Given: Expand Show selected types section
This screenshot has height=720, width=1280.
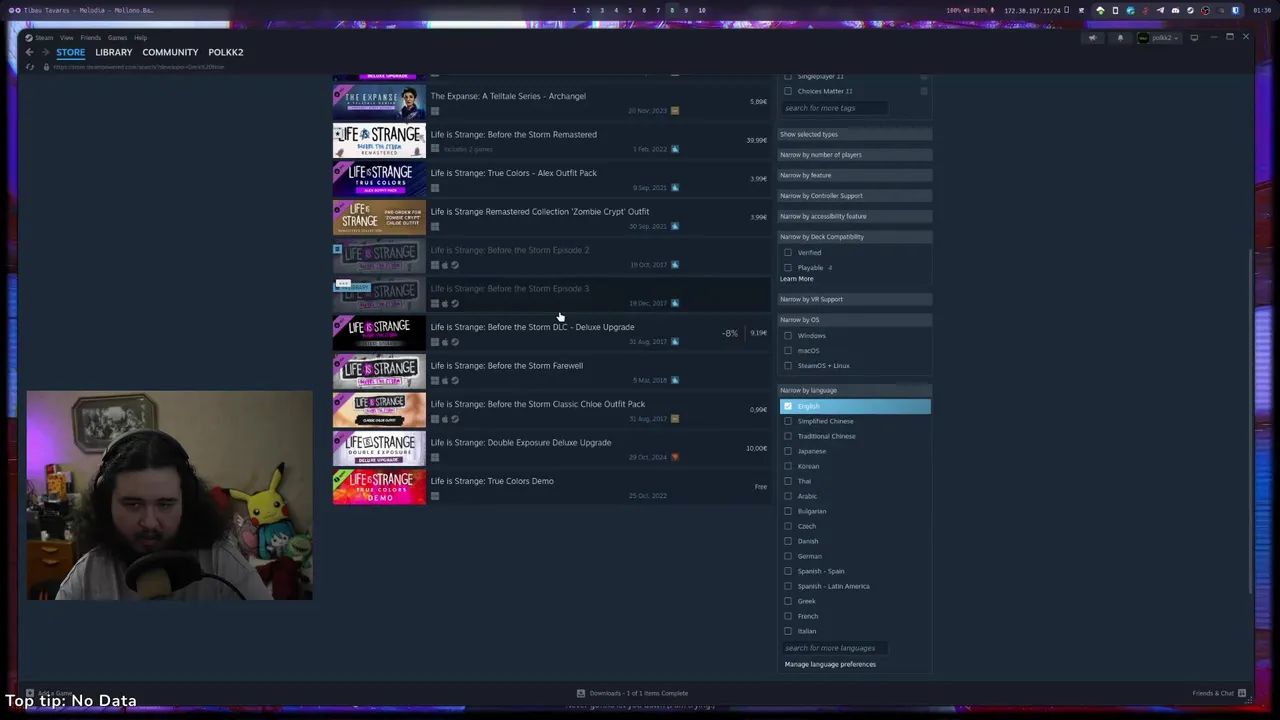Looking at the screenshot, I should pyautogui.click(x=855, y=134).
